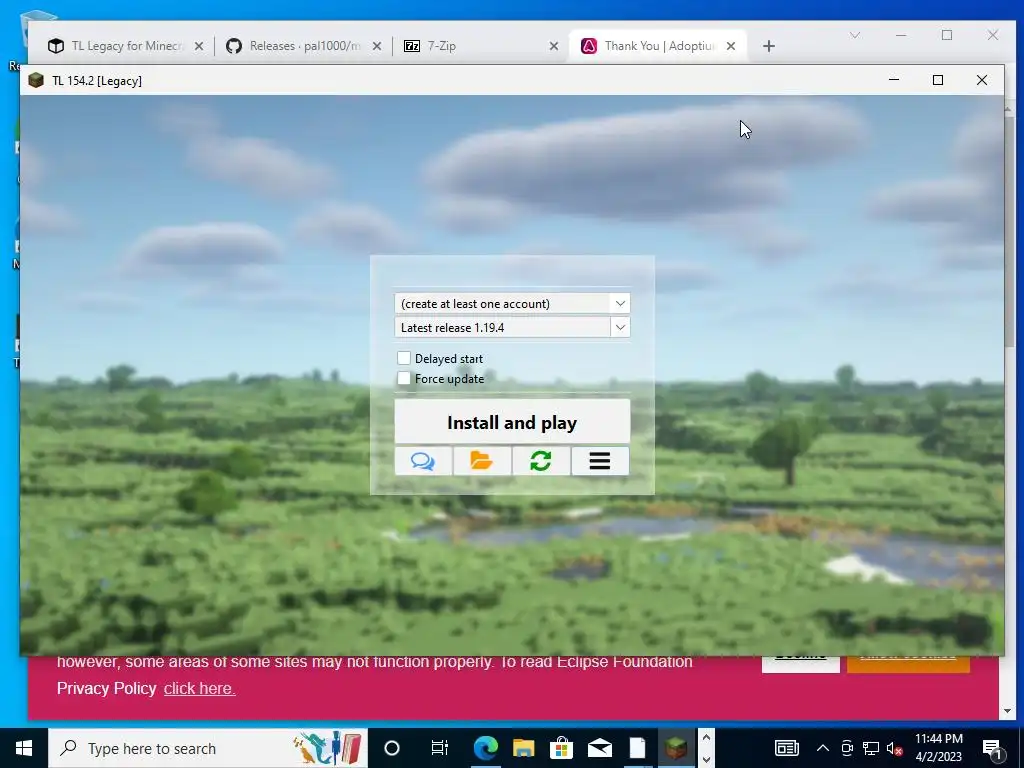Image resolution: width=1024 pixels, height=768 pixels.
Task: Minimize the TL 154.2 Legacy window
Action: pos(894,80)
